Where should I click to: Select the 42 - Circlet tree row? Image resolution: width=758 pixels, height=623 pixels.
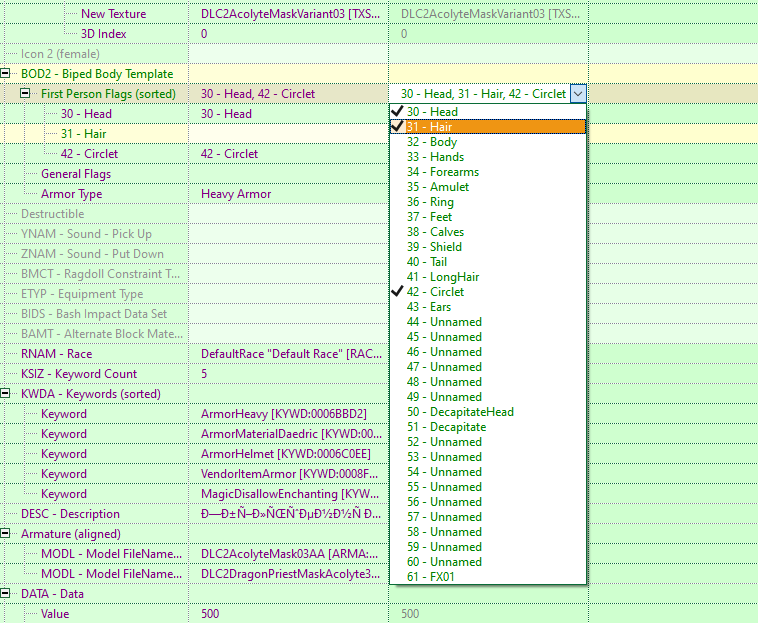tap(89, 154)
